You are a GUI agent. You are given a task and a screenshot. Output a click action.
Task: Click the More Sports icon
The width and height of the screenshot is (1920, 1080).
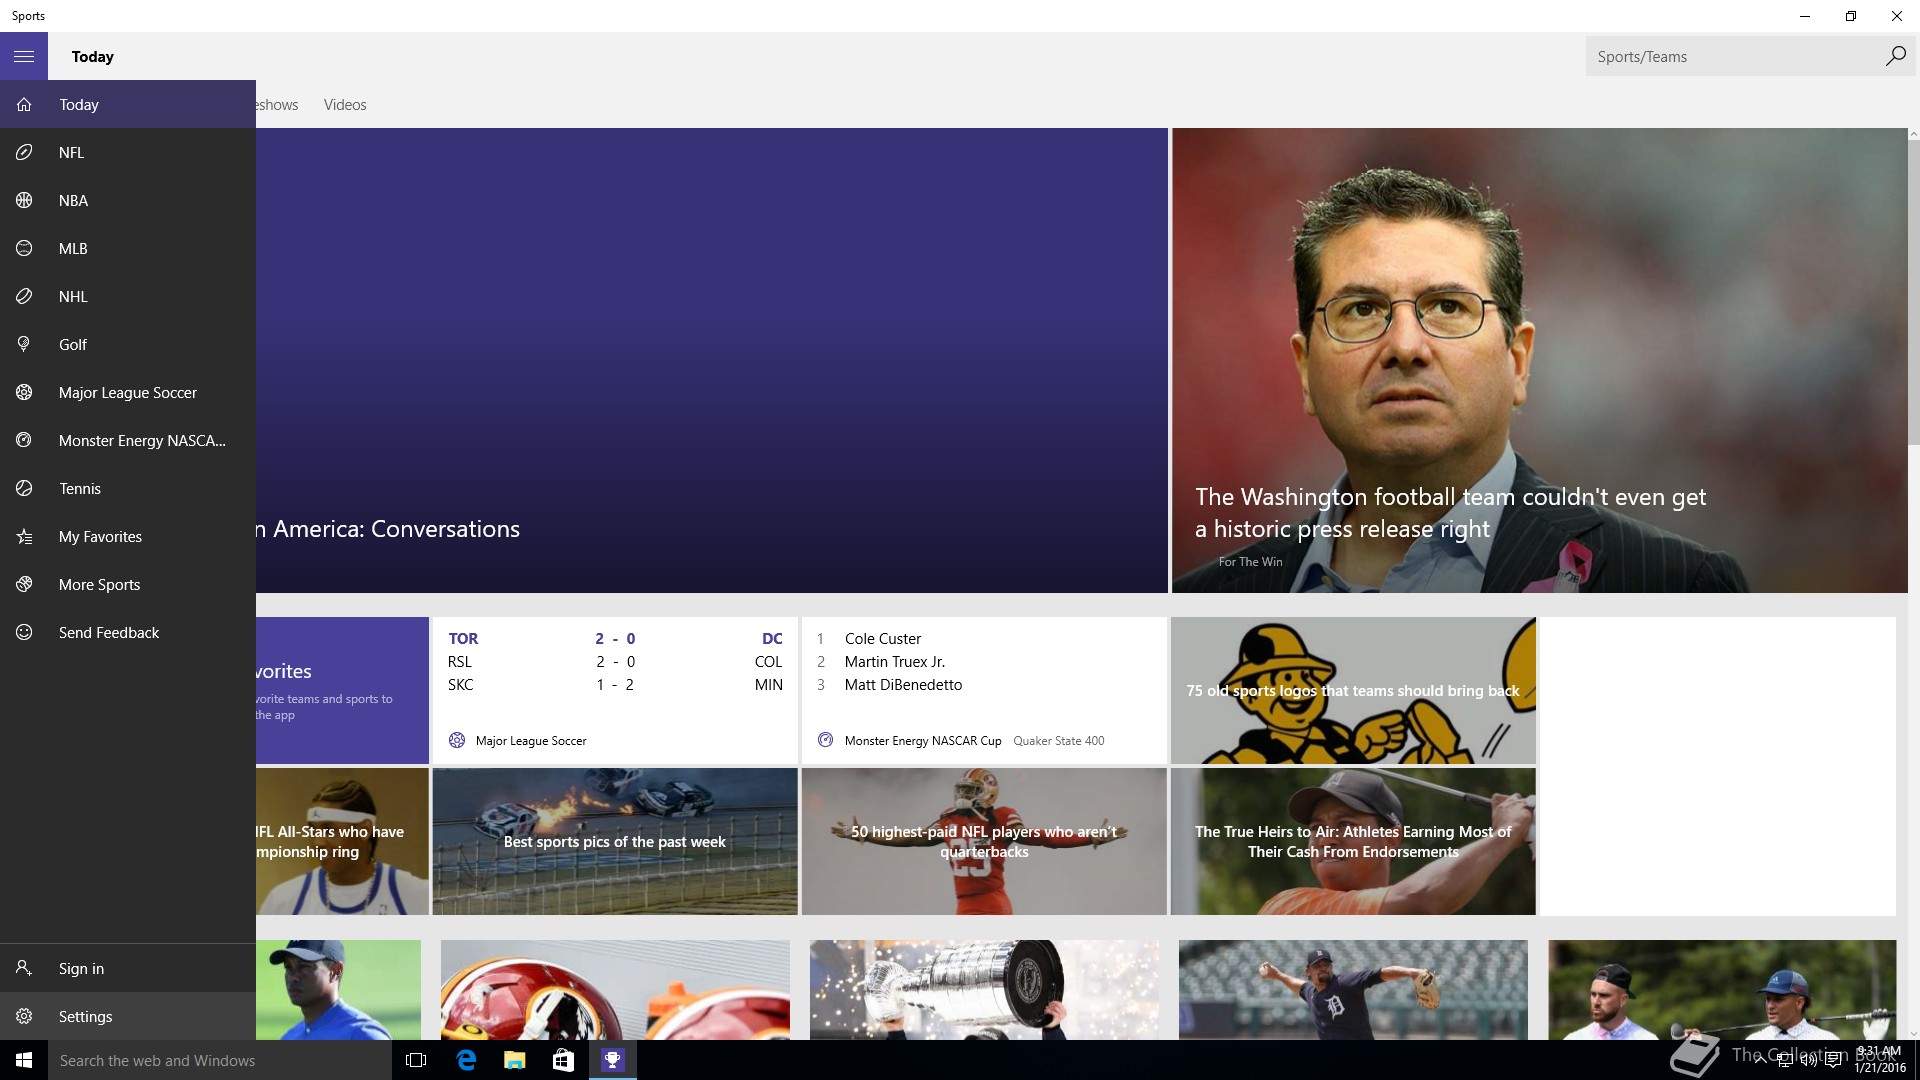pyautogui.click(x=24, y=584)
